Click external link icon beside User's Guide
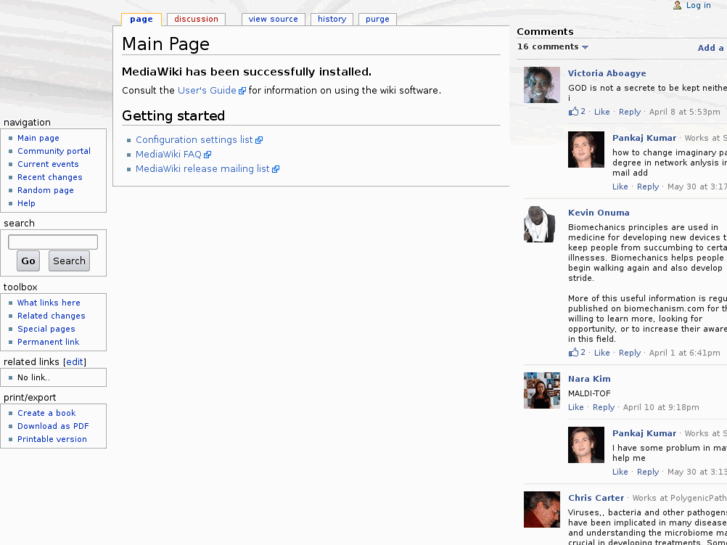Screen dimensions: 727x545 point(242,91)
